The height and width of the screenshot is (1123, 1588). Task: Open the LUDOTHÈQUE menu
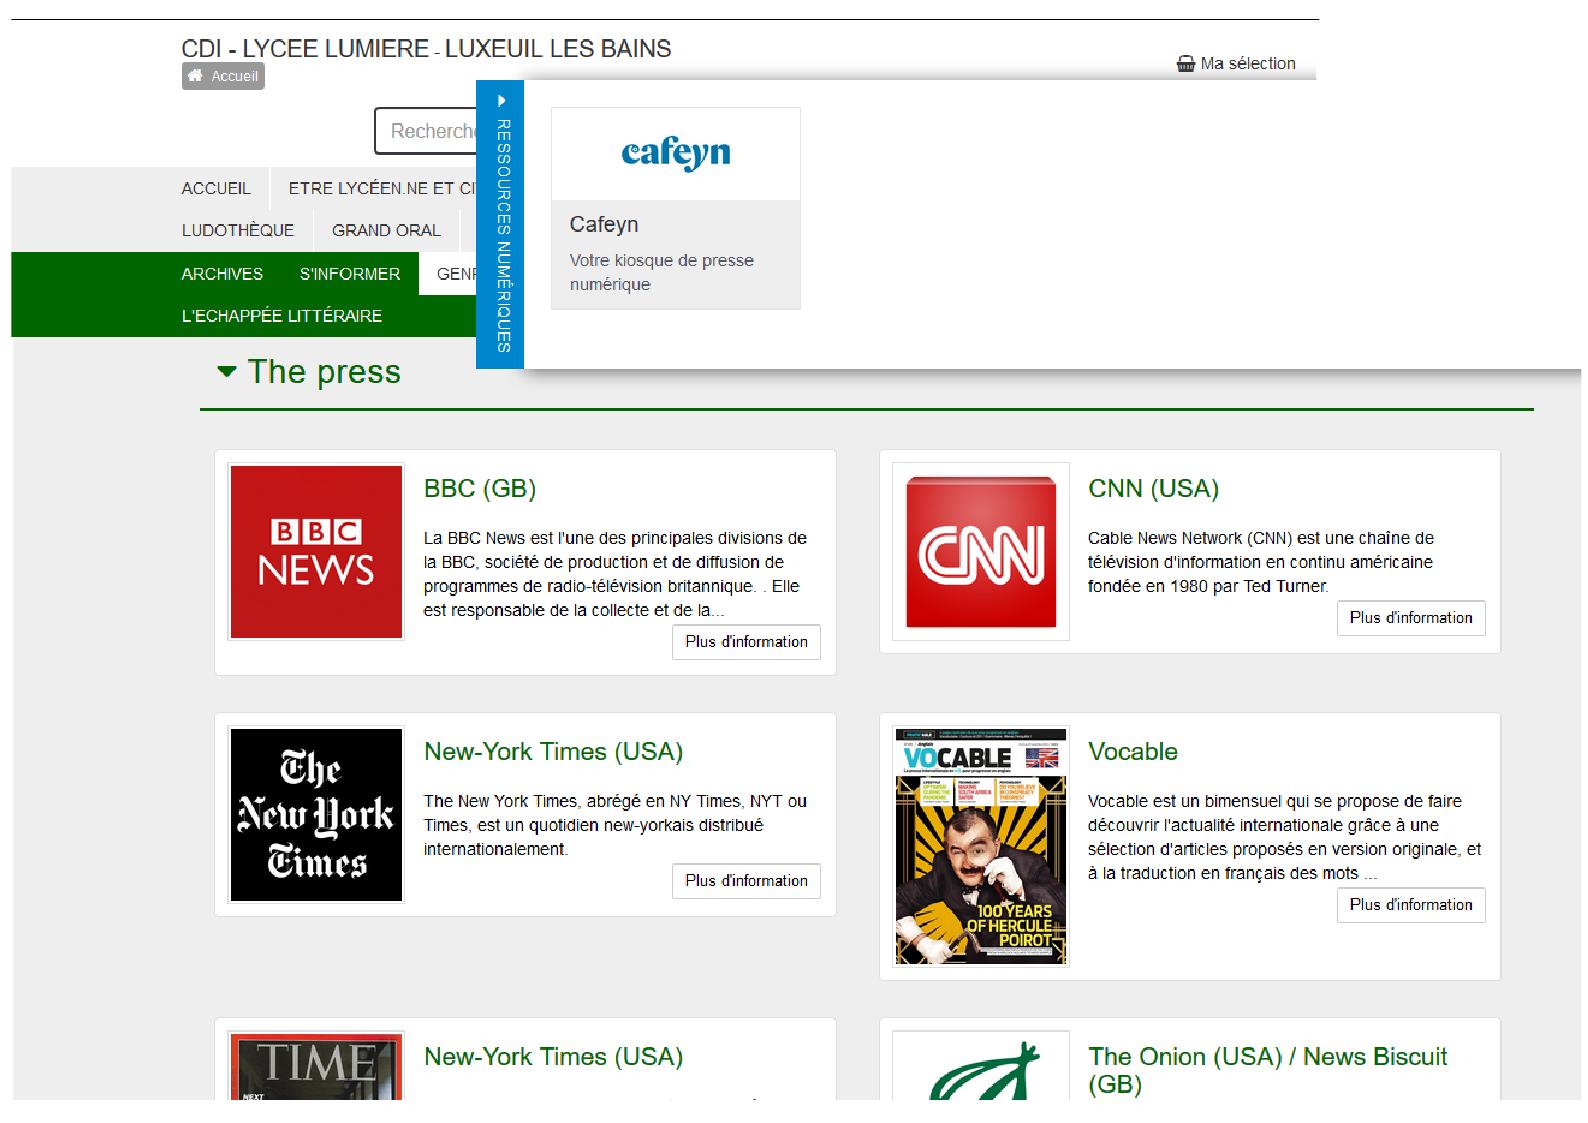coord(238,230)
